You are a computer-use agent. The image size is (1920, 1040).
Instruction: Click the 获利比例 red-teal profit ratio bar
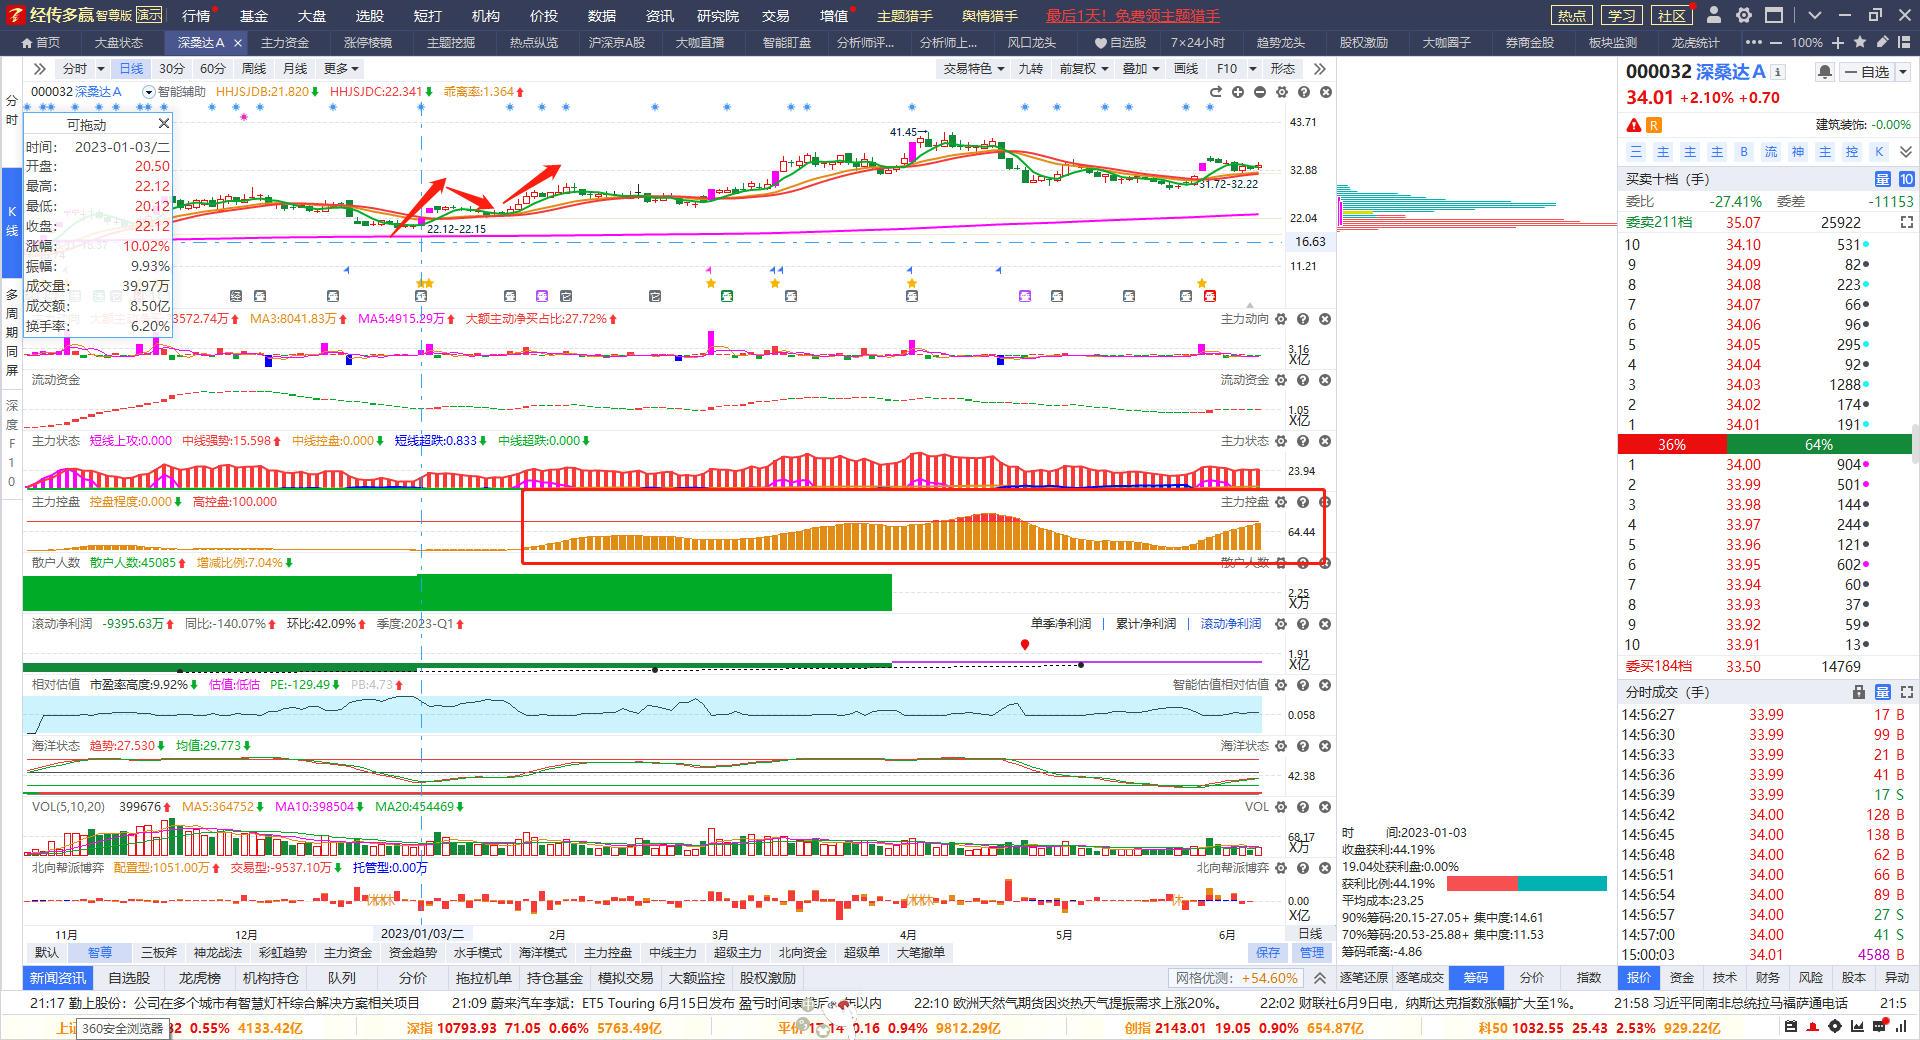1527,883
